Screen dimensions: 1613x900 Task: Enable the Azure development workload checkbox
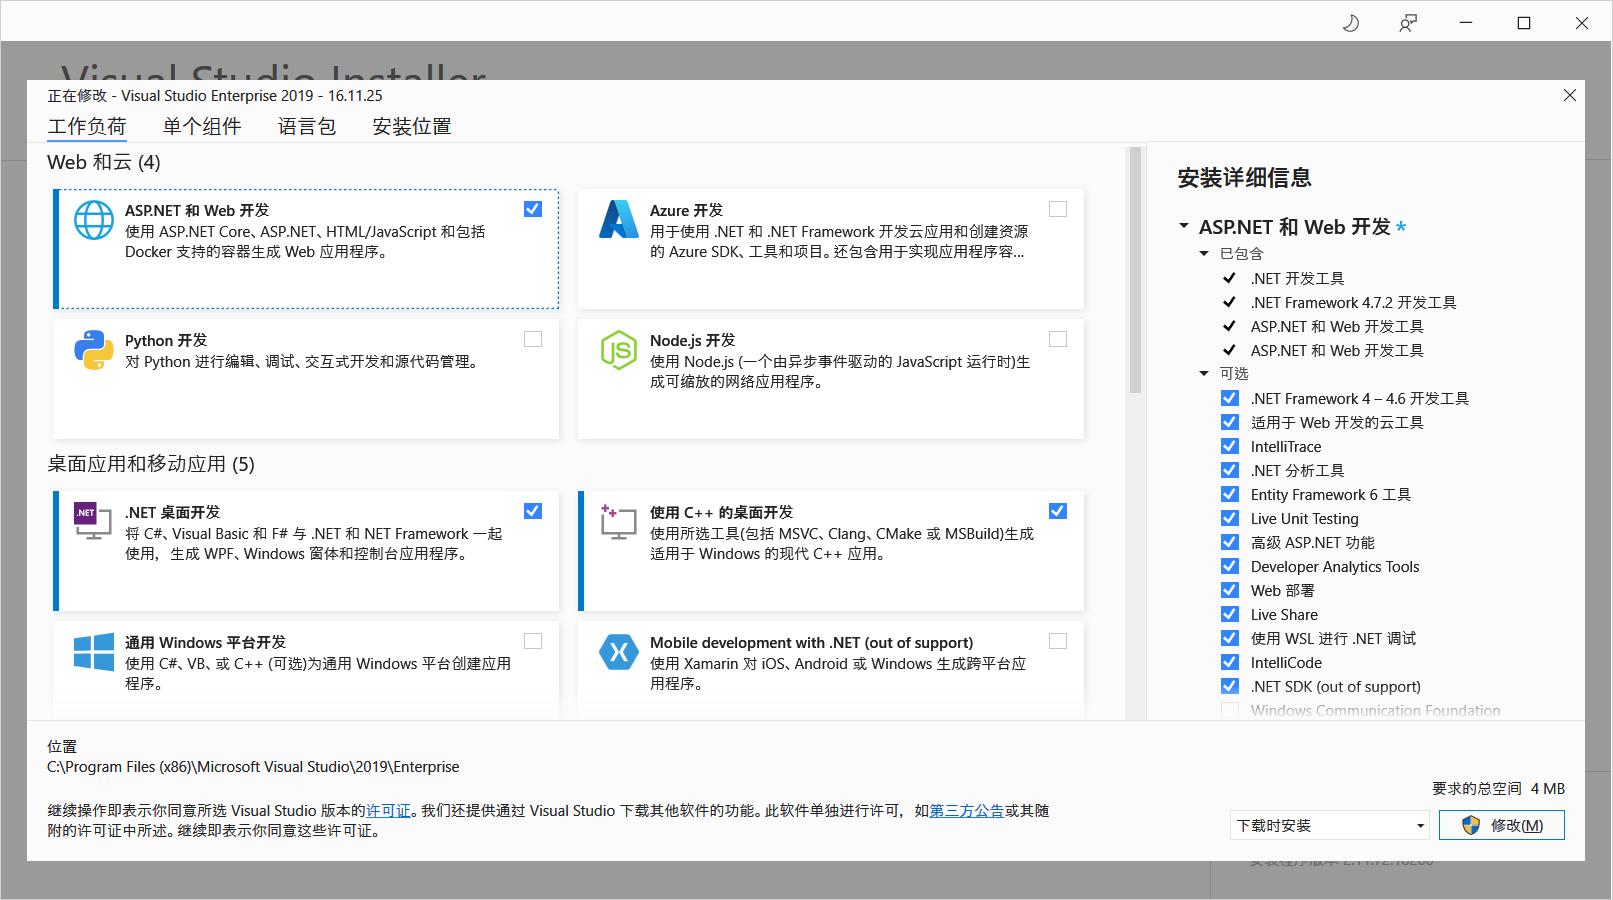(1058, 209)
